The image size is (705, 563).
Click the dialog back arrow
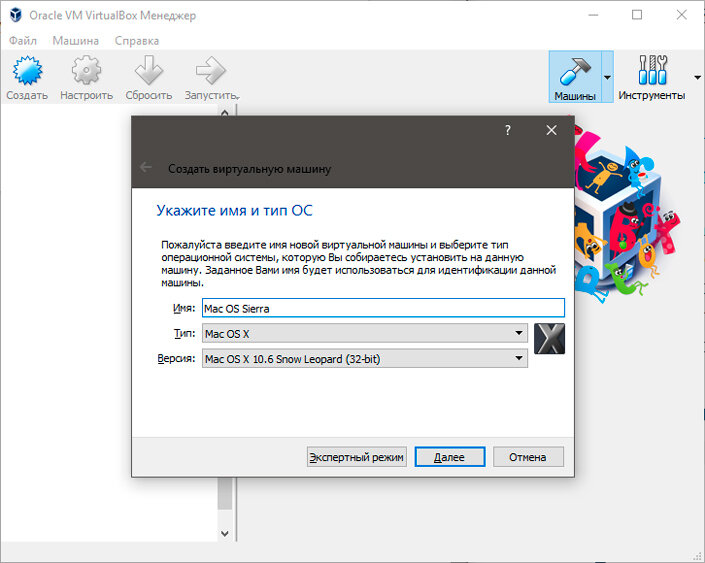(x=146, y=167)
